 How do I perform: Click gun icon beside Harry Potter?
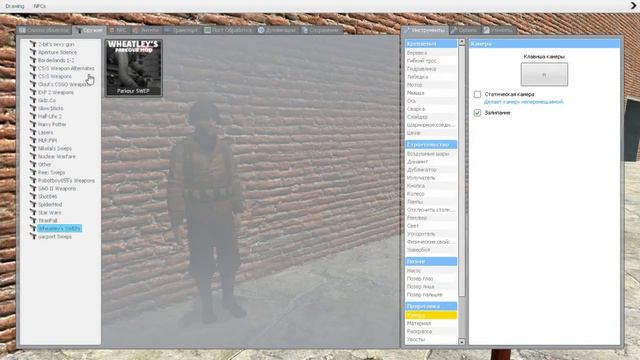click(33, 124)
